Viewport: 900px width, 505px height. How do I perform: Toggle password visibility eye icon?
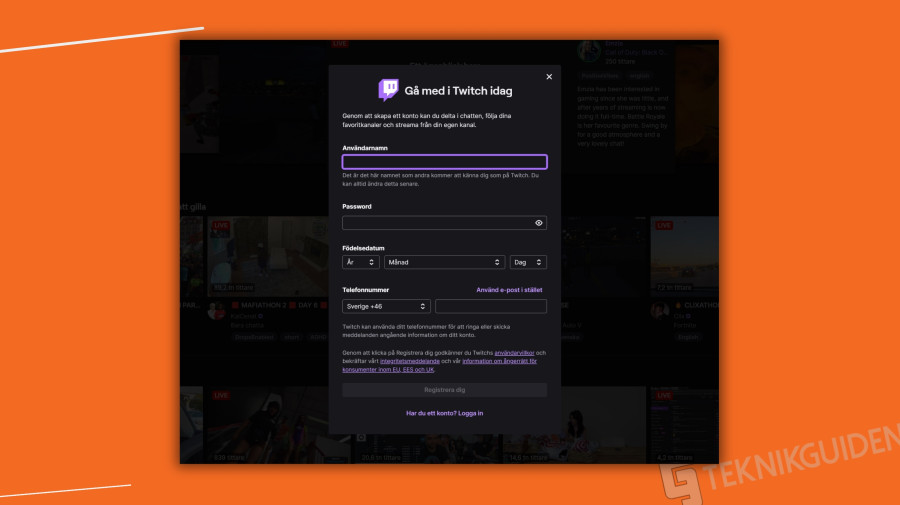coord(538,223)
